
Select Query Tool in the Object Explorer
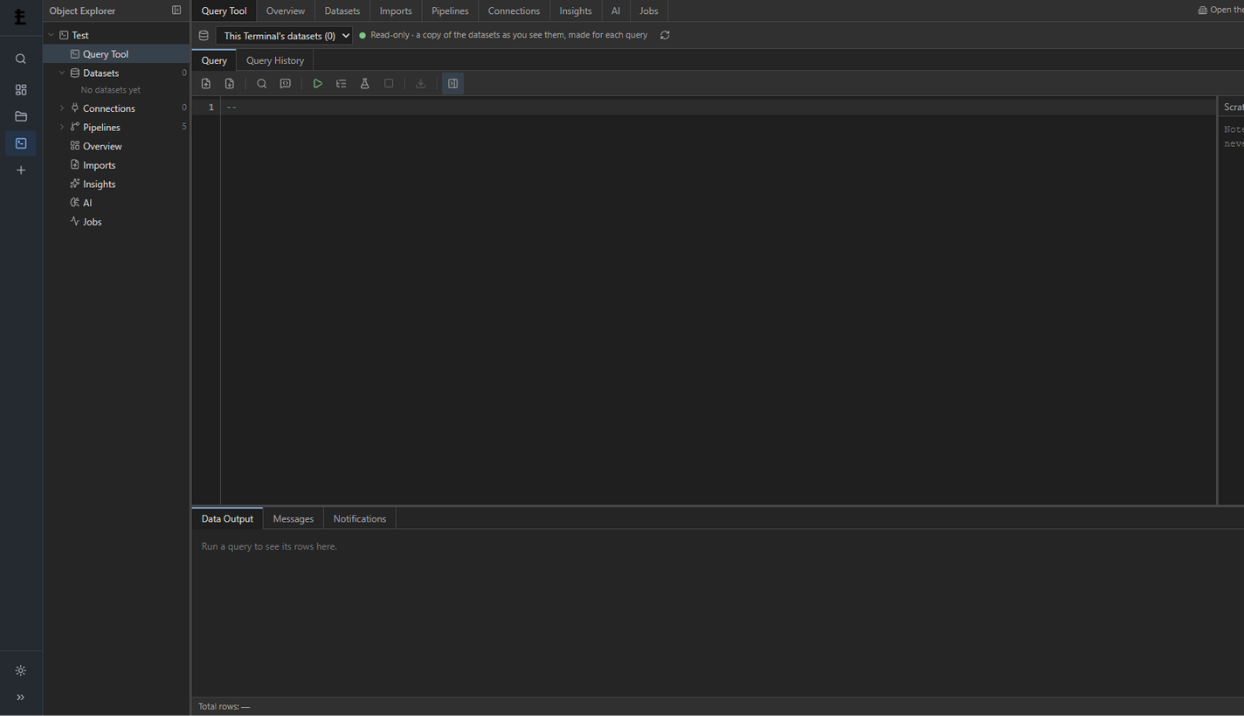(116, 54)
